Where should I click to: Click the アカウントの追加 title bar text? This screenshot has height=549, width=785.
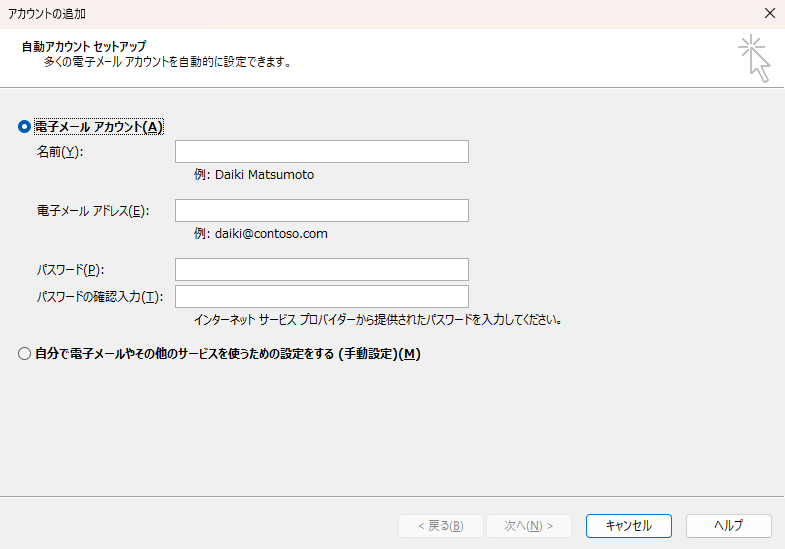(x=46, y=13)
